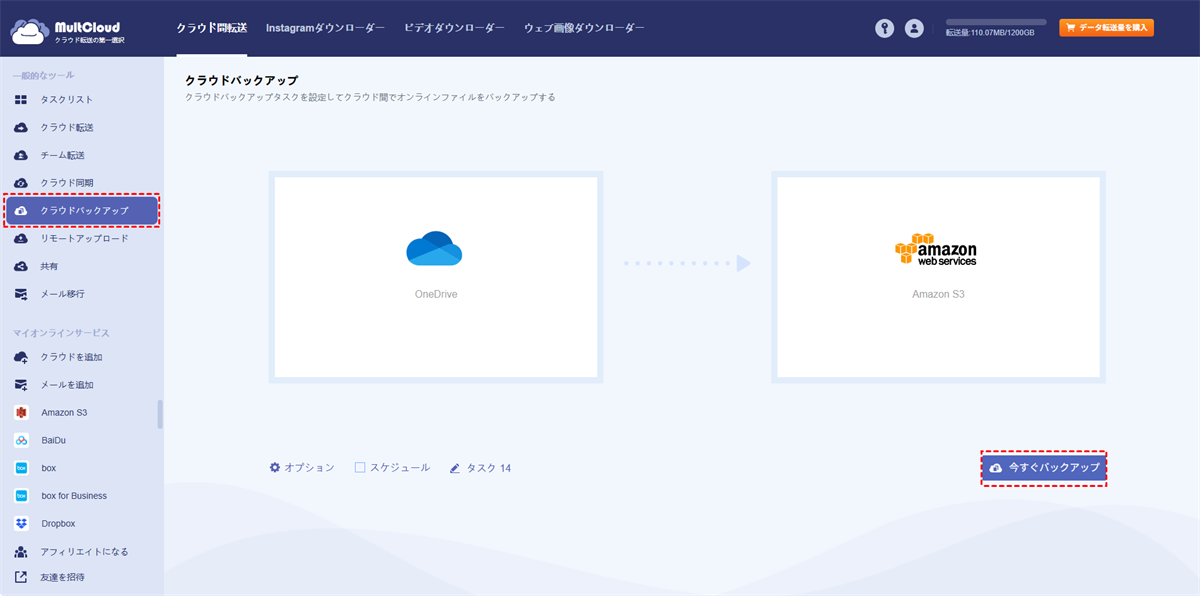Click the data traffic progress bar
Screen dimensions: 1200x596
coord(996,22)
